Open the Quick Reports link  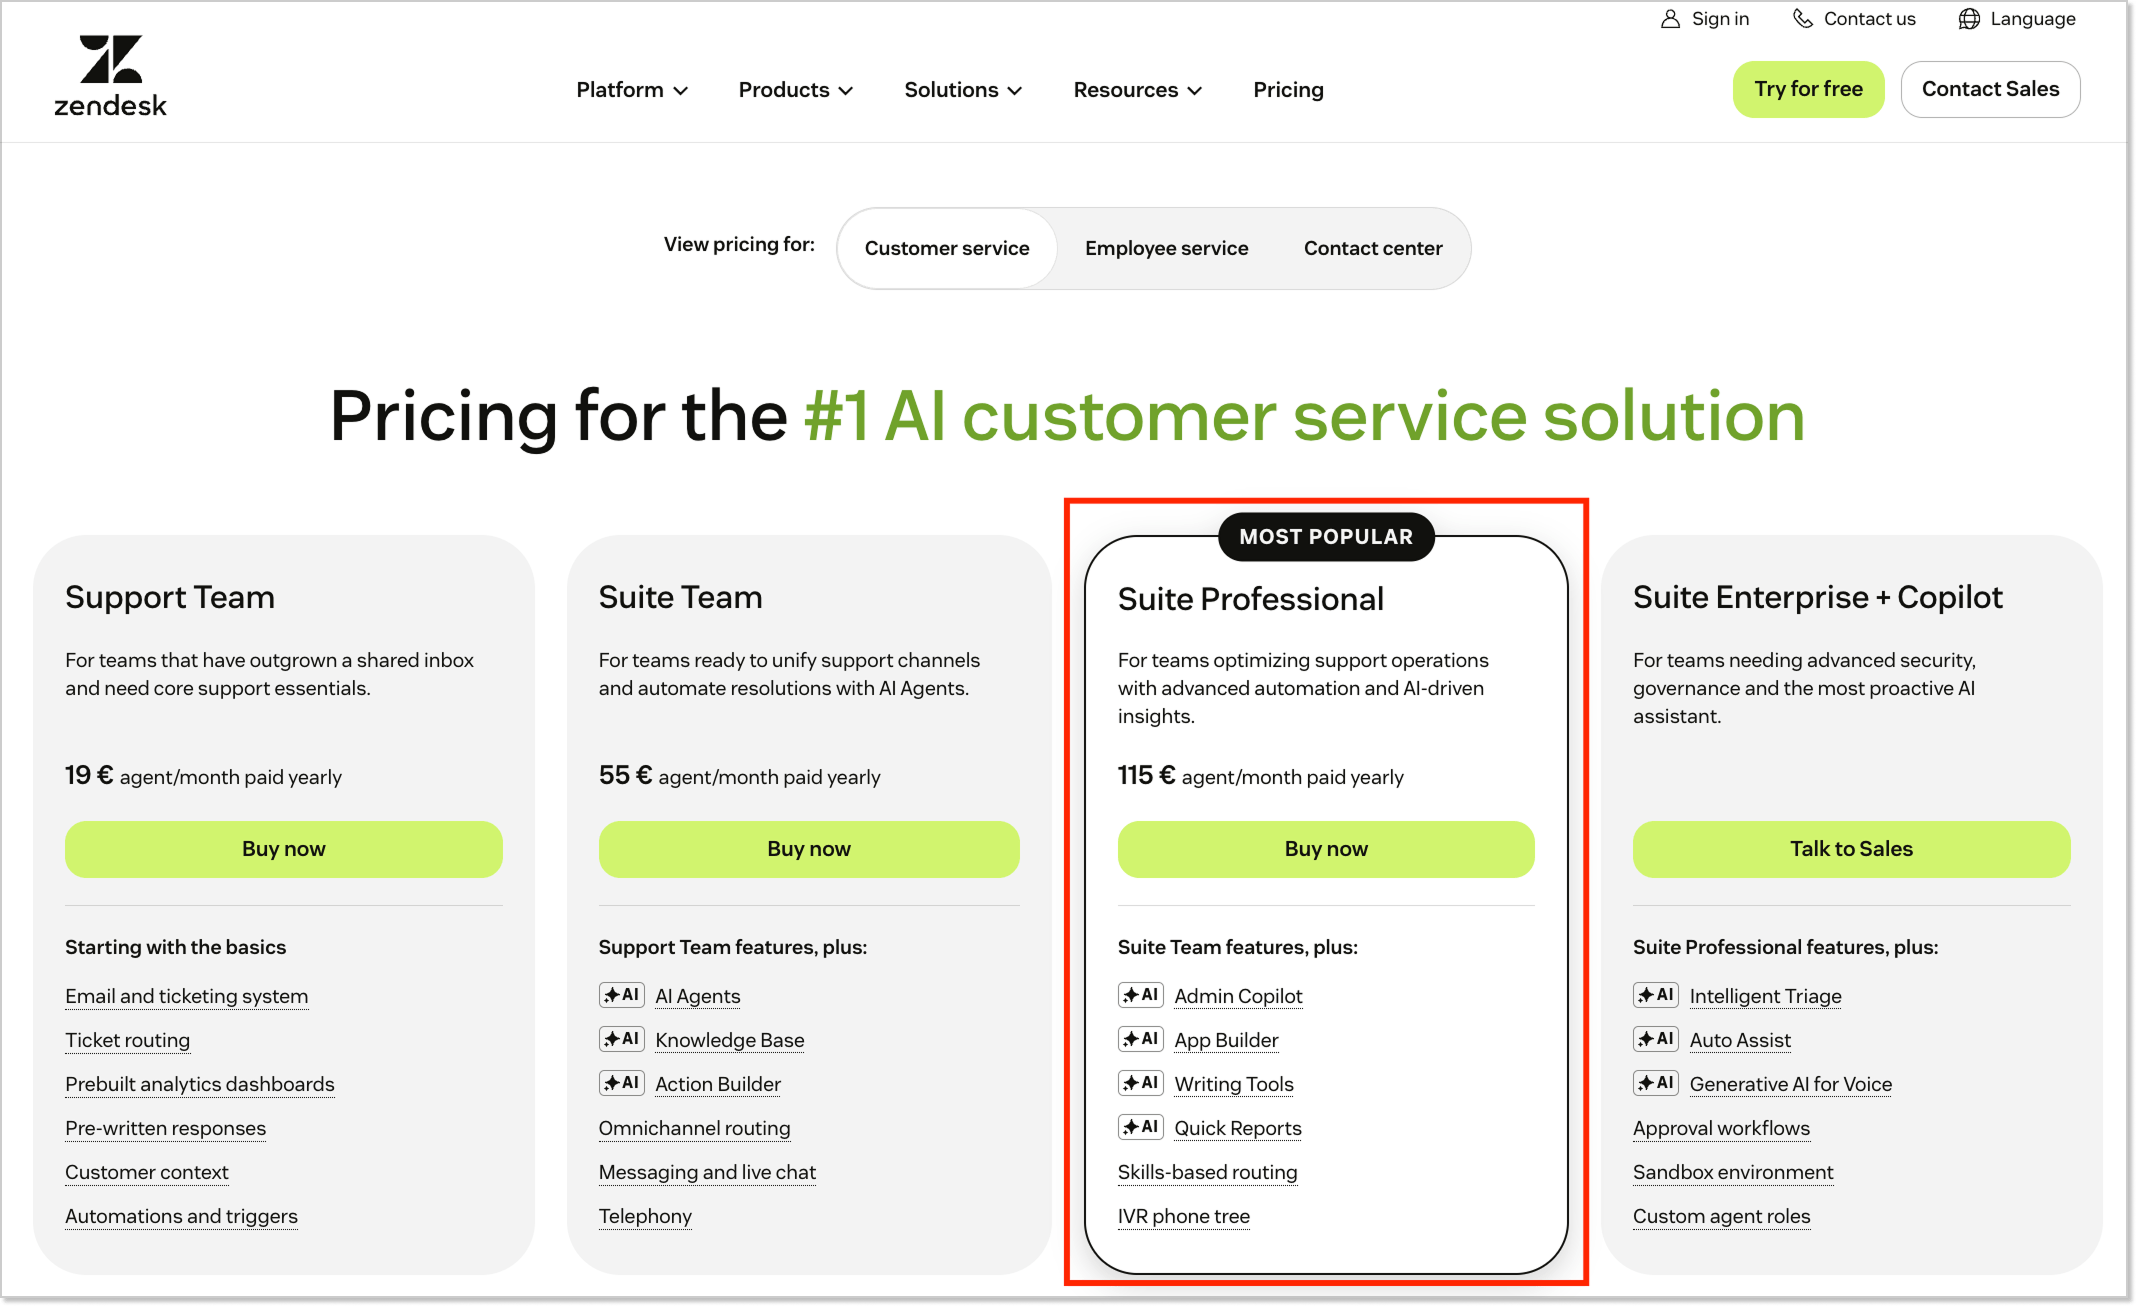pos(1238,1128)
